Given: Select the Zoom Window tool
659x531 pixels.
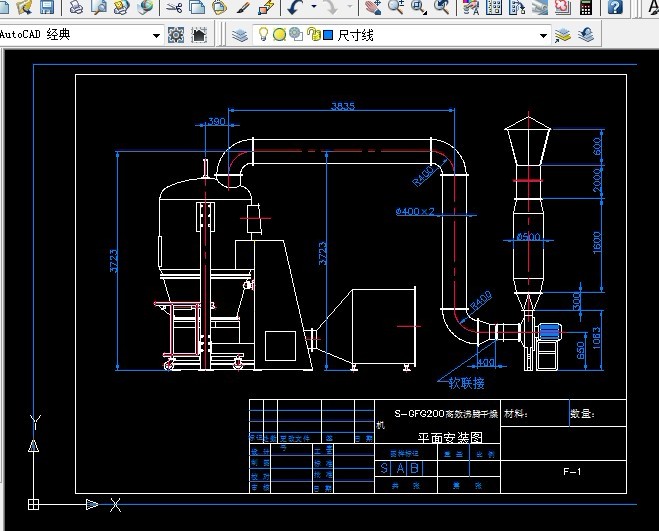Looking at the screenshot, I should click(x=419, y=7).
